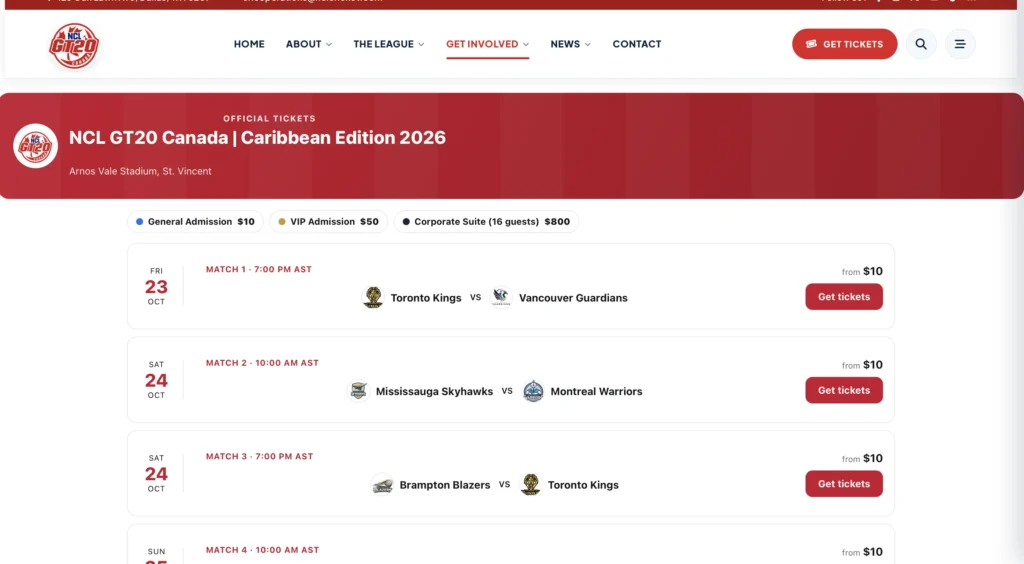Screen dimensions: 1024x564
Task: Click the 'from $10' price in Match 3
Action: click(x=862, y=458)
